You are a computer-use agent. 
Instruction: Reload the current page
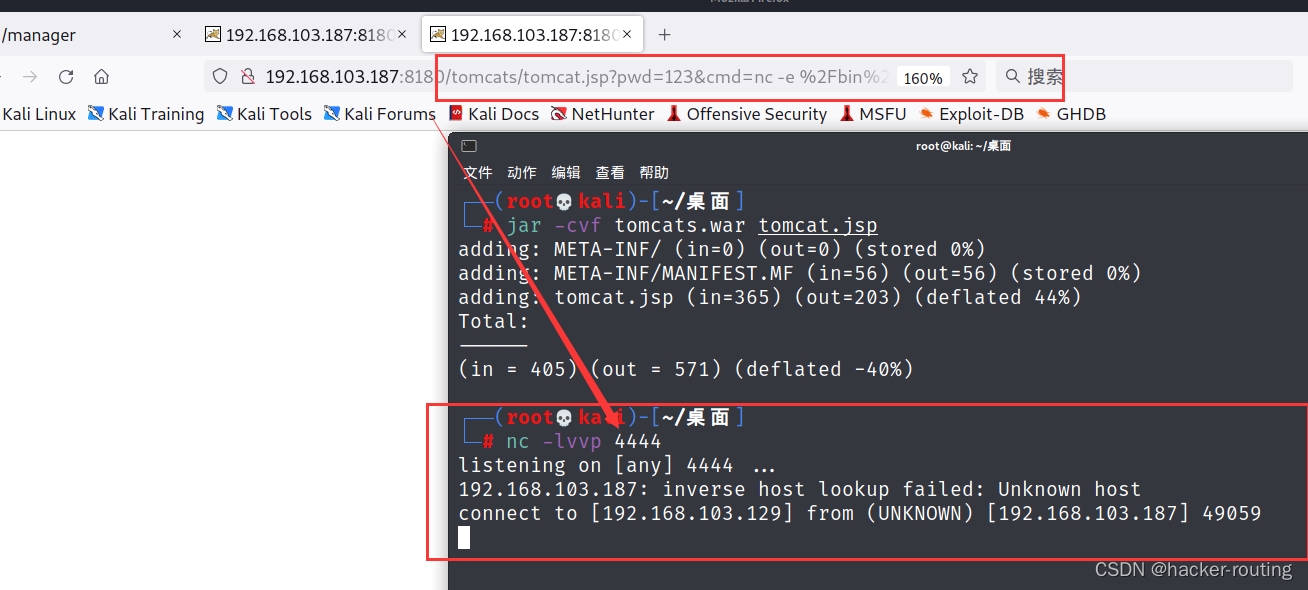point(66,77)
